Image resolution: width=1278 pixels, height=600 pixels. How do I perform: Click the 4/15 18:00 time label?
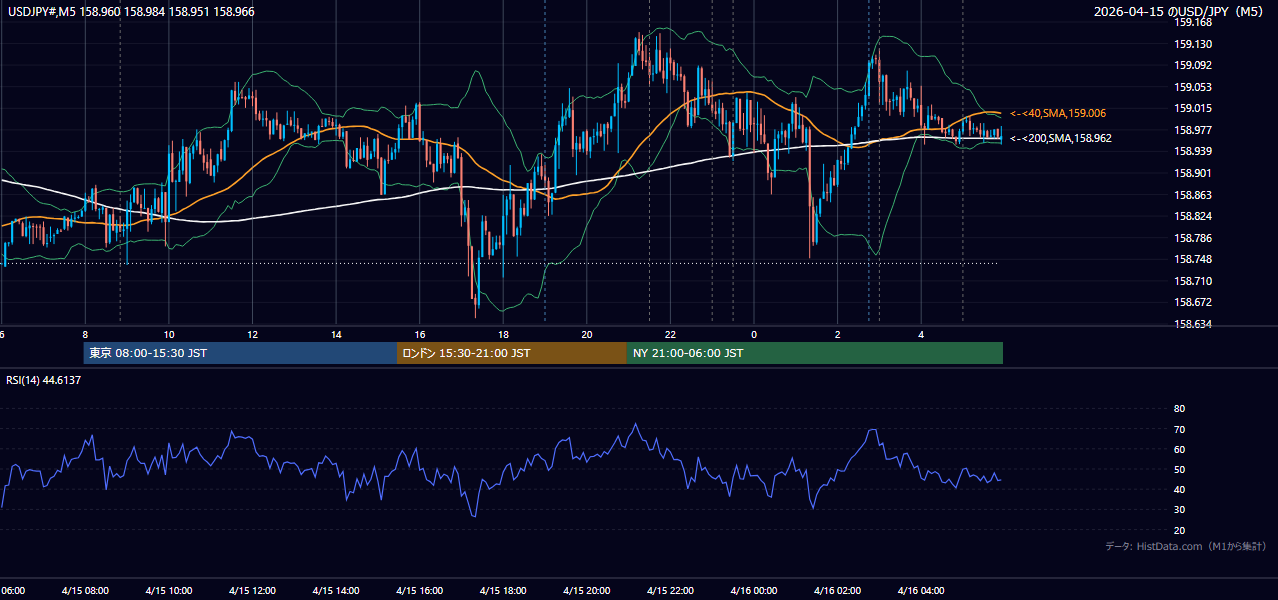pyautogui.click(x=503, y=591)
